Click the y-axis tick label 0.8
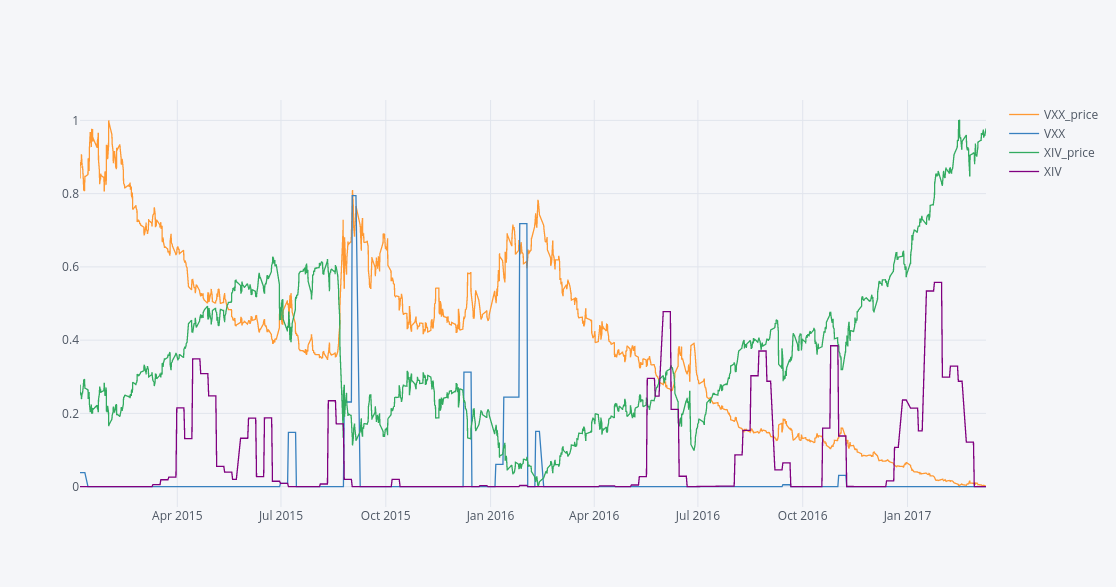Screen dimensions: 1116x587 pos(69,194)
